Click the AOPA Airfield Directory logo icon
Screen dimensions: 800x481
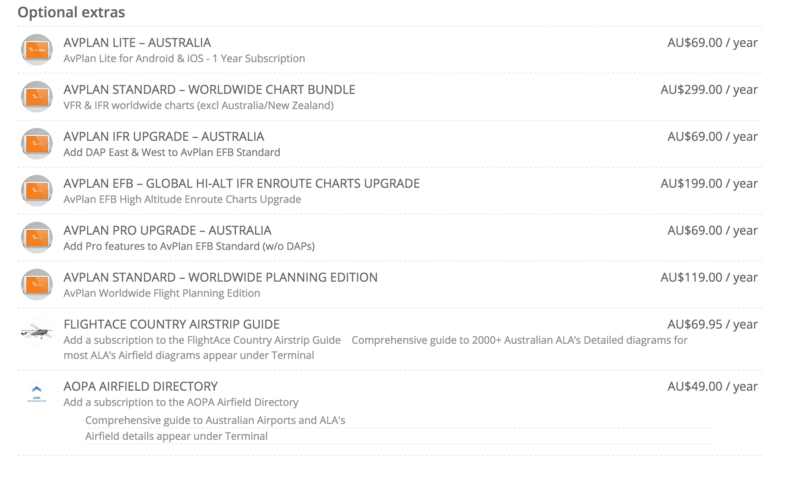click(x=37, y=394)
